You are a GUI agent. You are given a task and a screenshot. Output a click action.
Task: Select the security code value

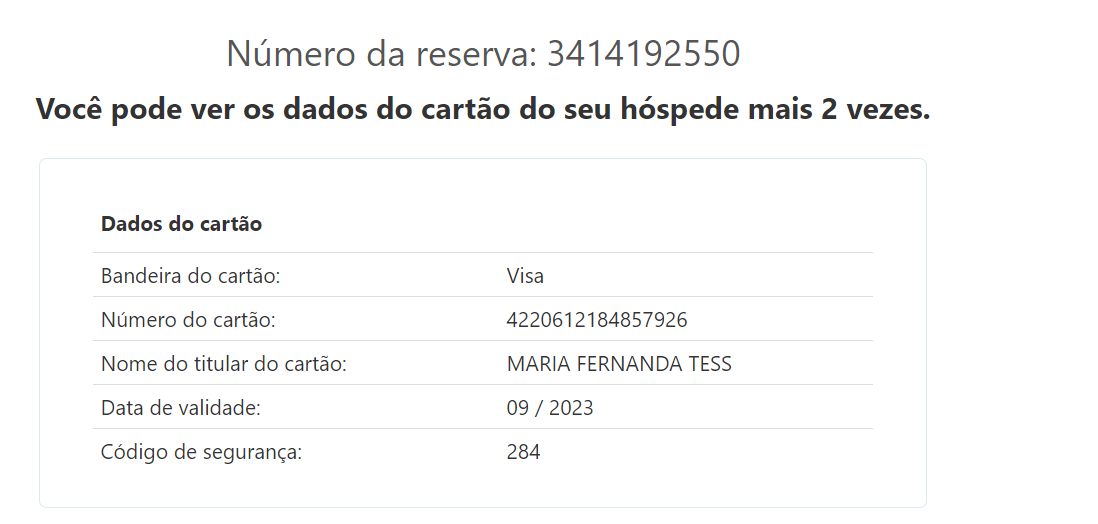[523, 452]
